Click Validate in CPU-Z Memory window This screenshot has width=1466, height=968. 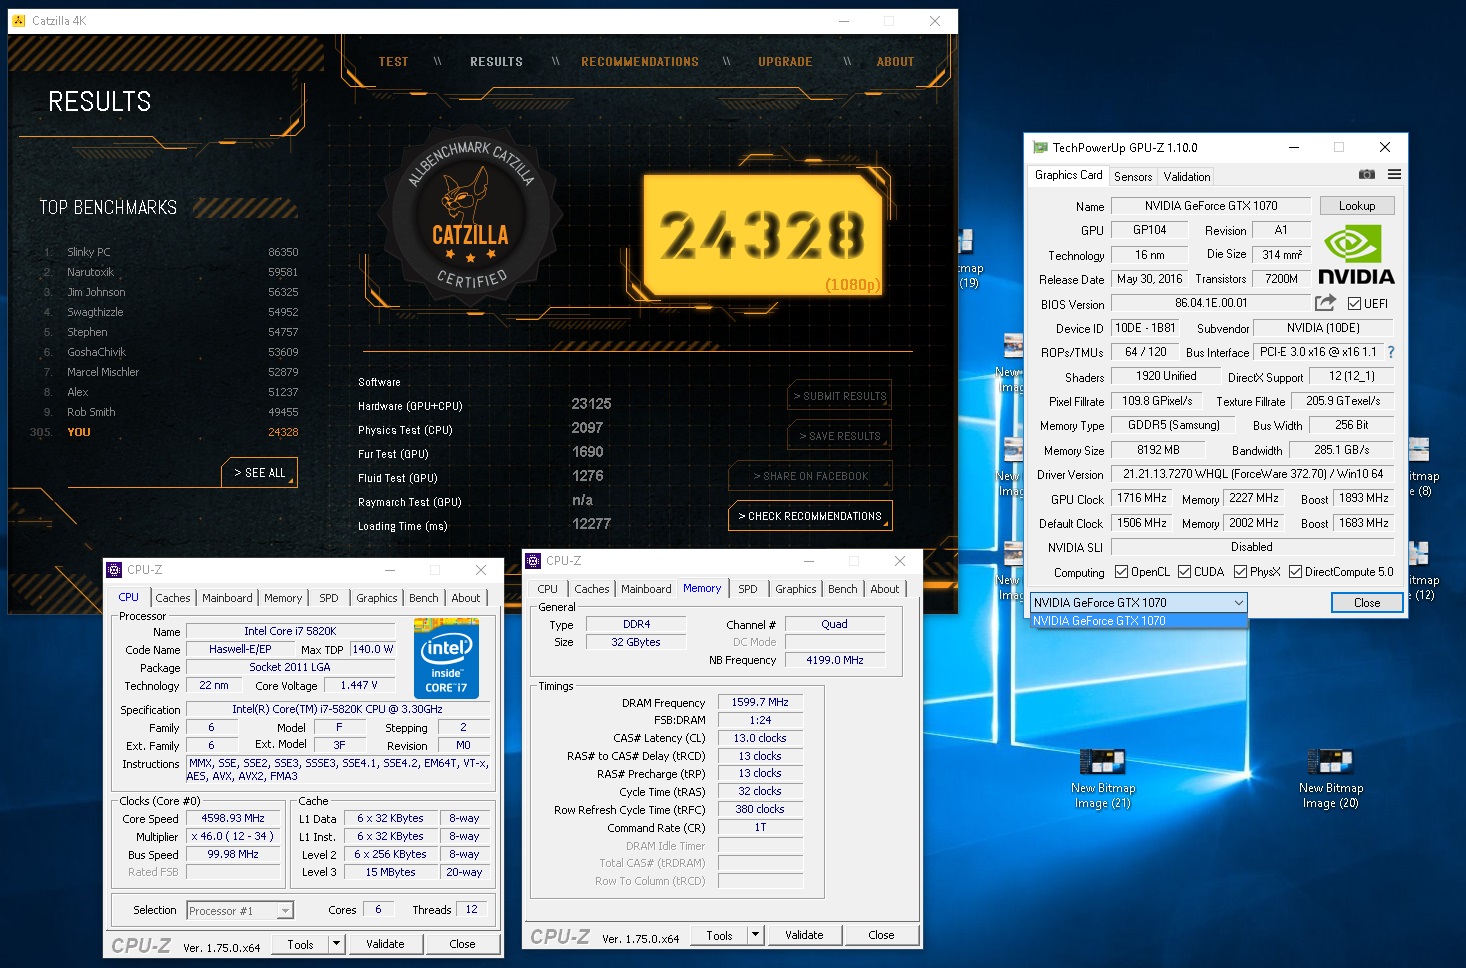click(x=804, y=935)
